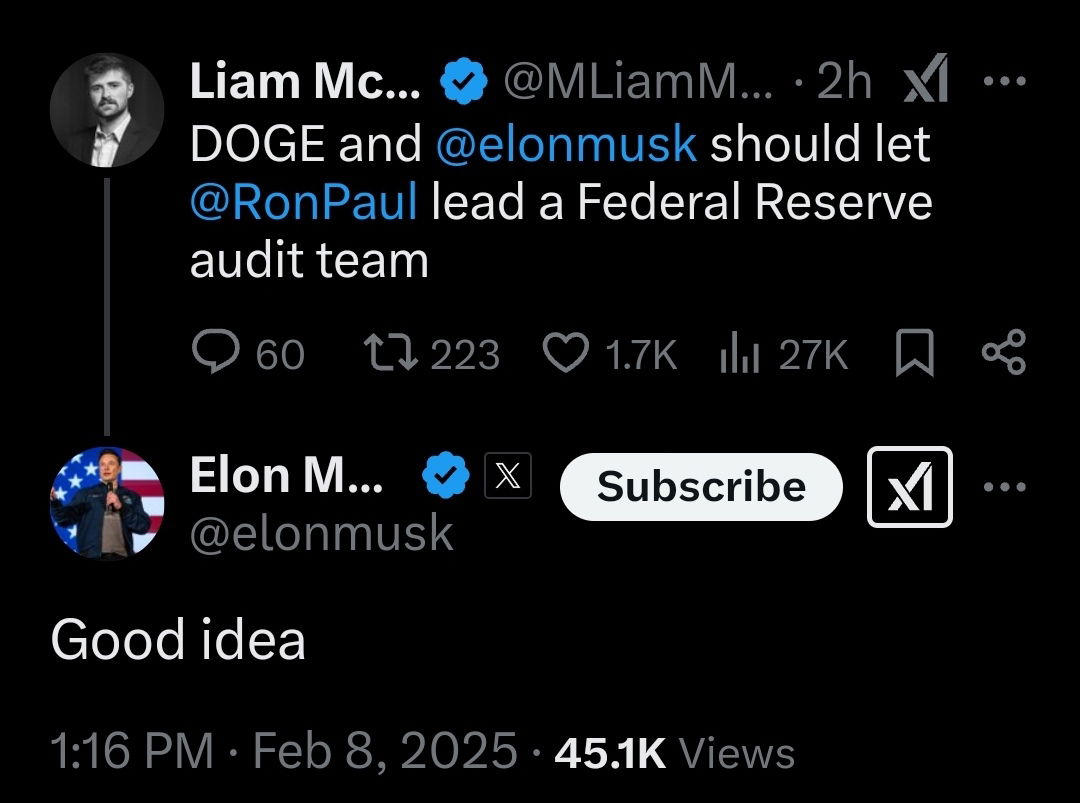The height and width of the screenshot is (803, 1080).
Task: Open Elon Musk's profile picture
Action: click(107, 503)
